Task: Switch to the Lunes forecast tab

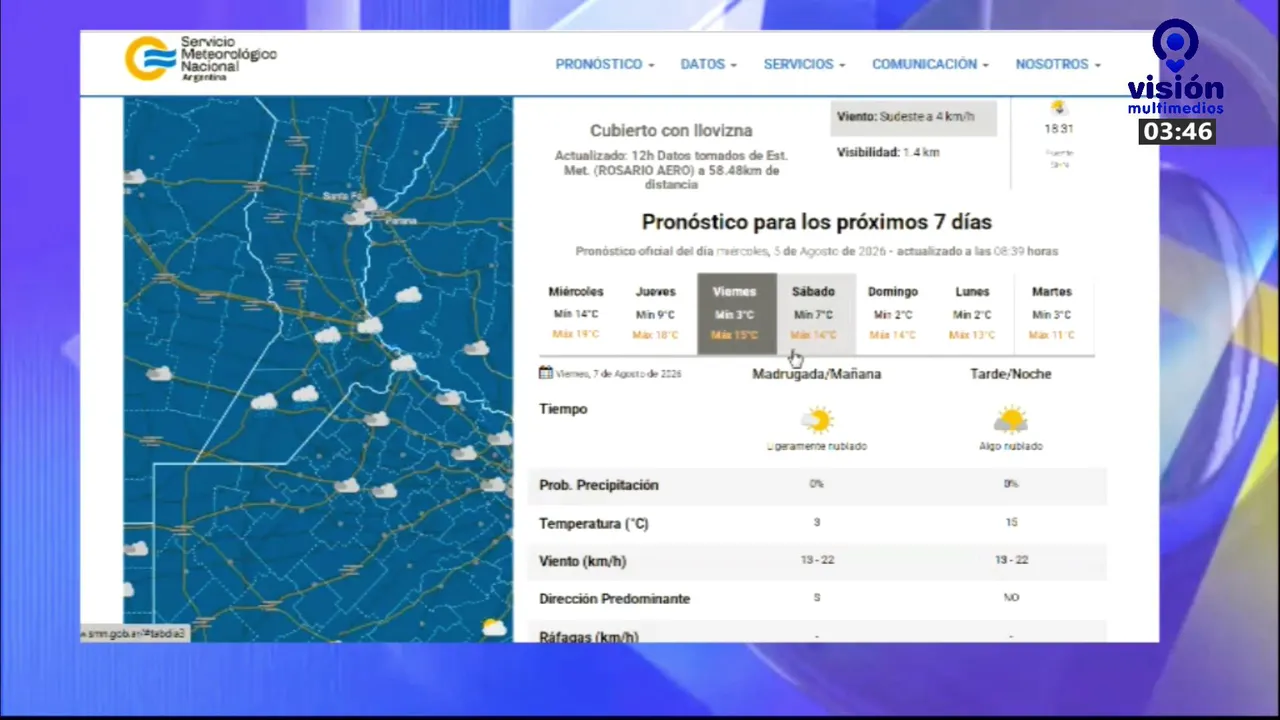Action: coord(972,313)
